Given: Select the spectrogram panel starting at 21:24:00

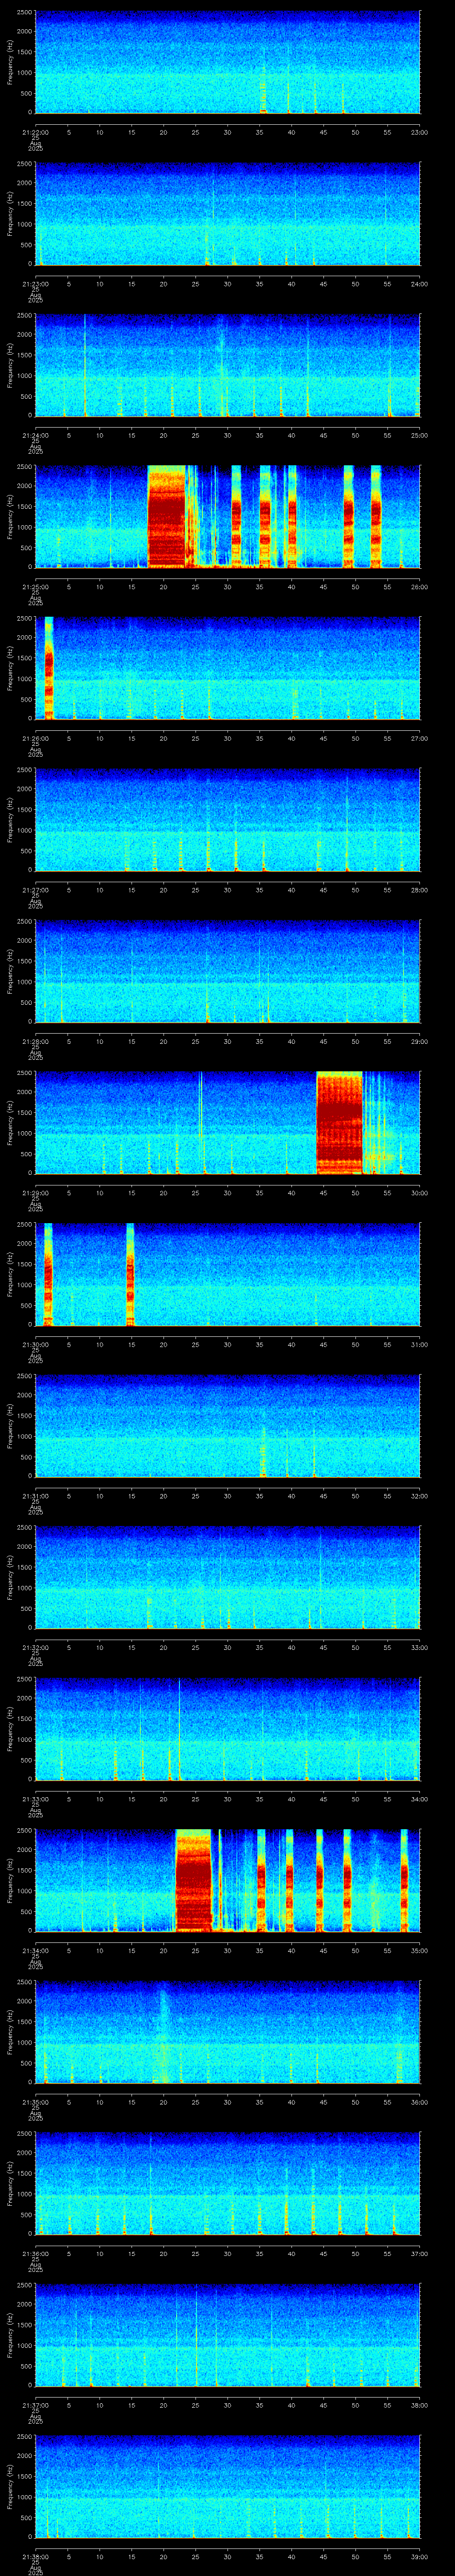Looking at the screenshot, I should tap(227, 365).
